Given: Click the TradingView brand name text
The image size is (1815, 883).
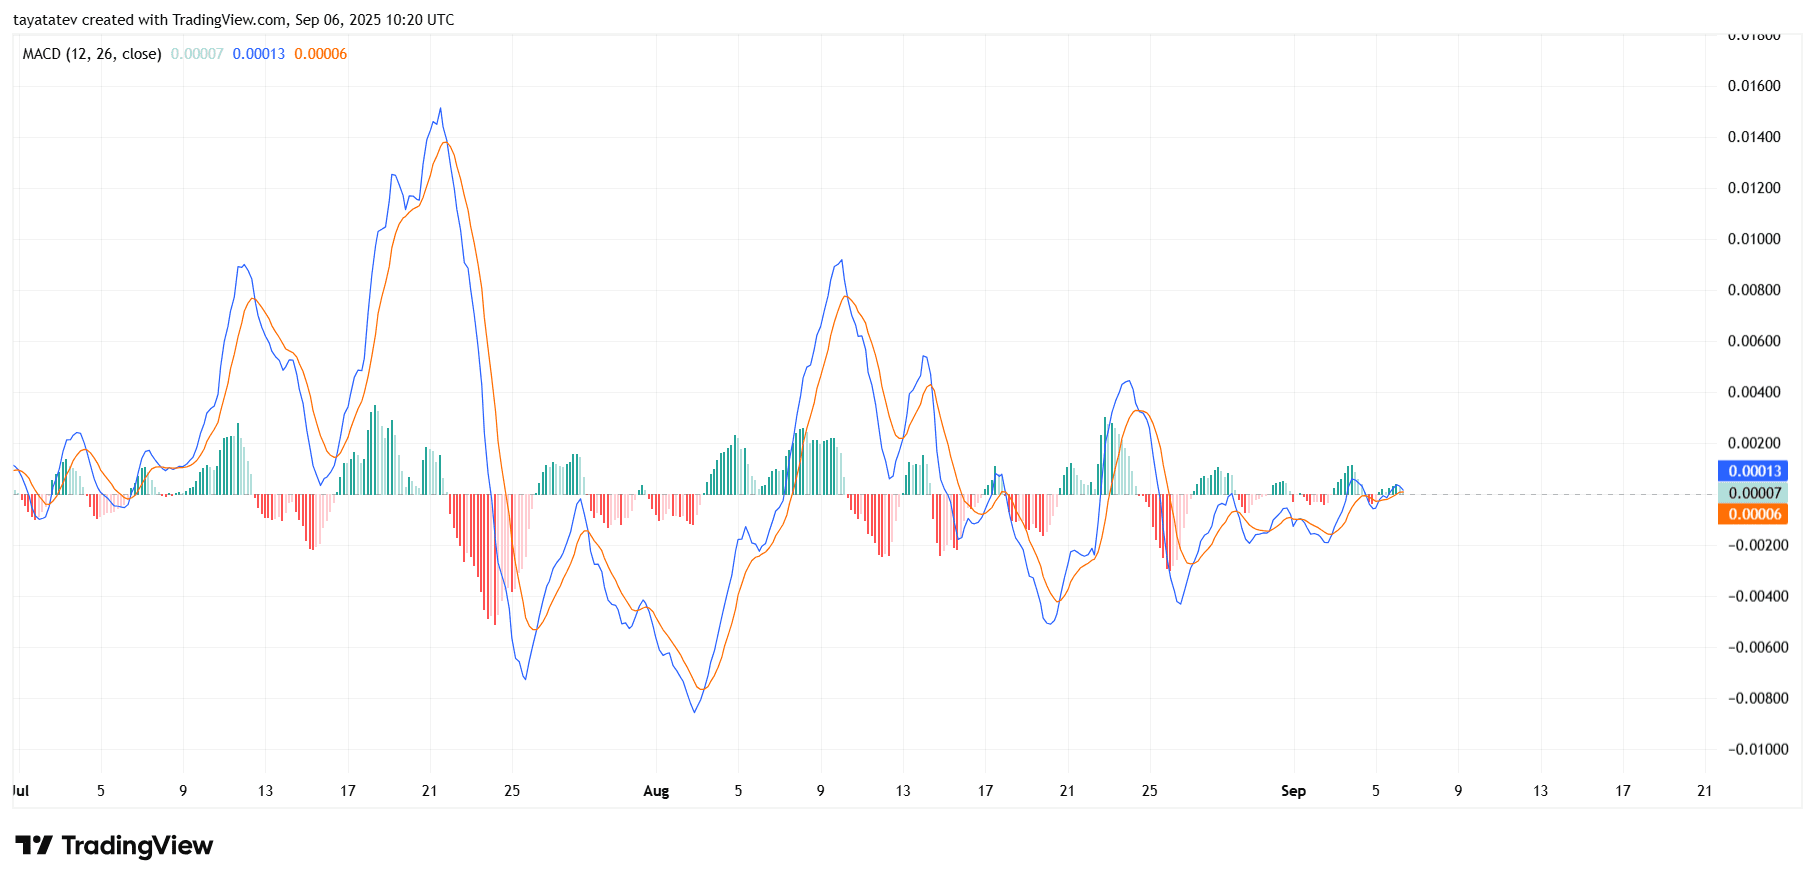Looking at the screenshot, I should point(137,846).
